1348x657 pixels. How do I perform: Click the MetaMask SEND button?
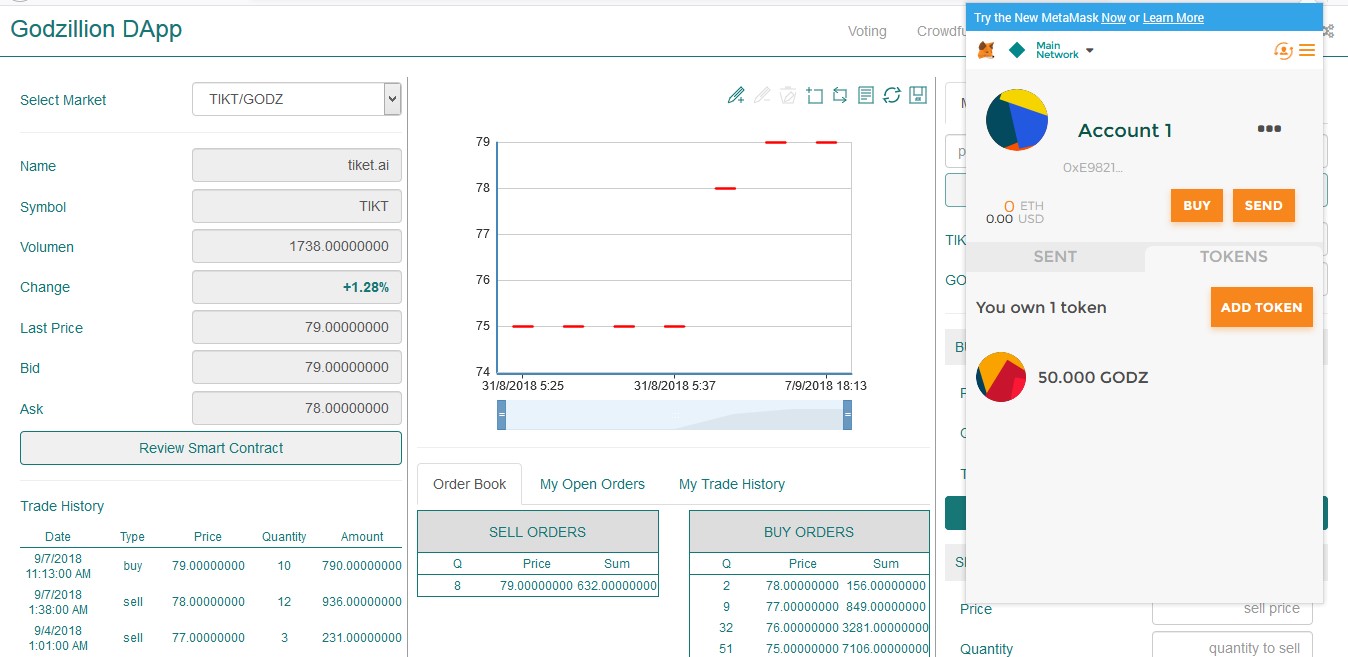click(1263, 205)
